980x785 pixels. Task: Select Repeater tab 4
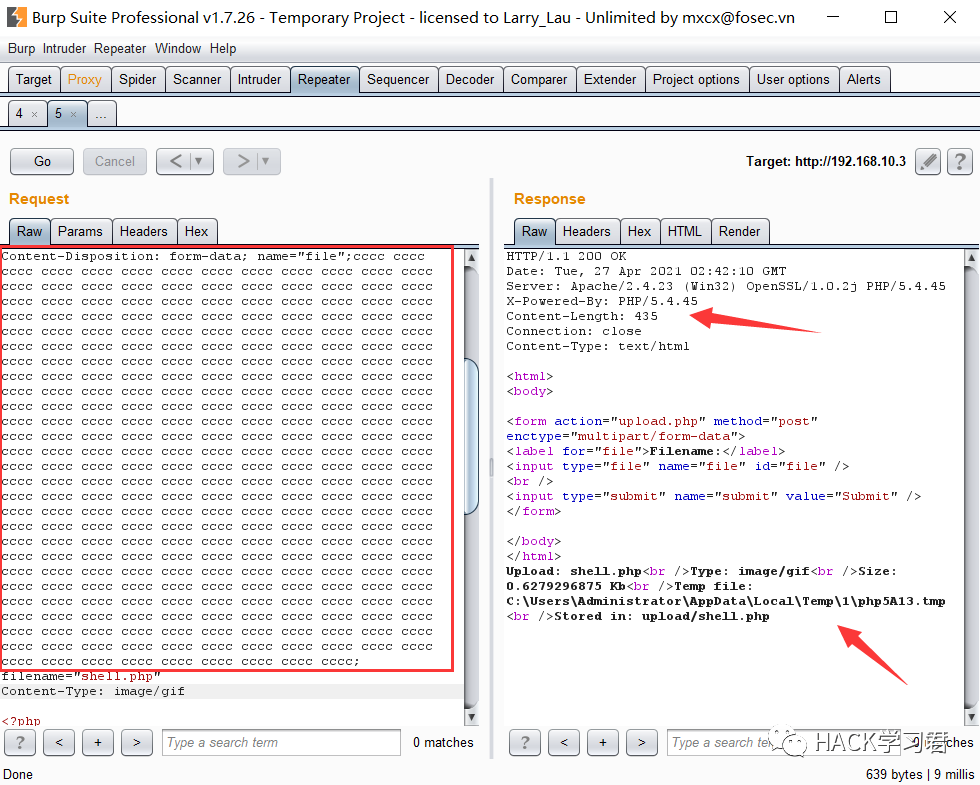point(19,114)
